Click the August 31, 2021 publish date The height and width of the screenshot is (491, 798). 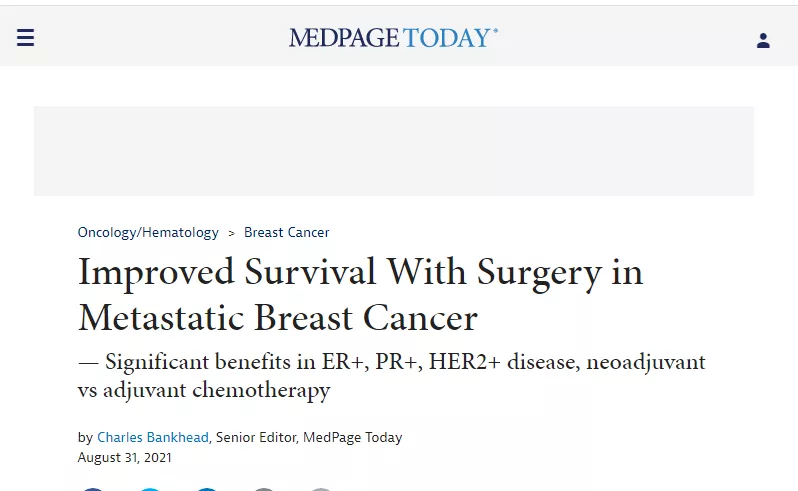[x=125, y=457]
